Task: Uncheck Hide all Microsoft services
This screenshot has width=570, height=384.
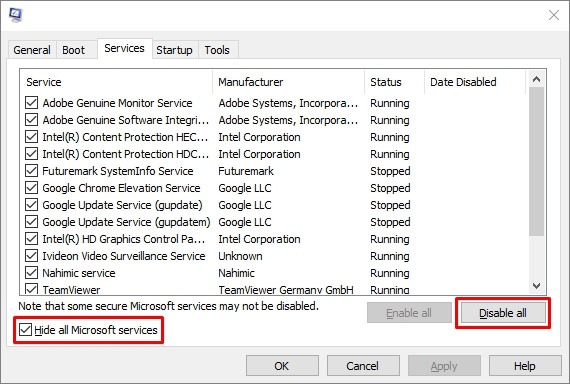Action: [x=25, y=330]
